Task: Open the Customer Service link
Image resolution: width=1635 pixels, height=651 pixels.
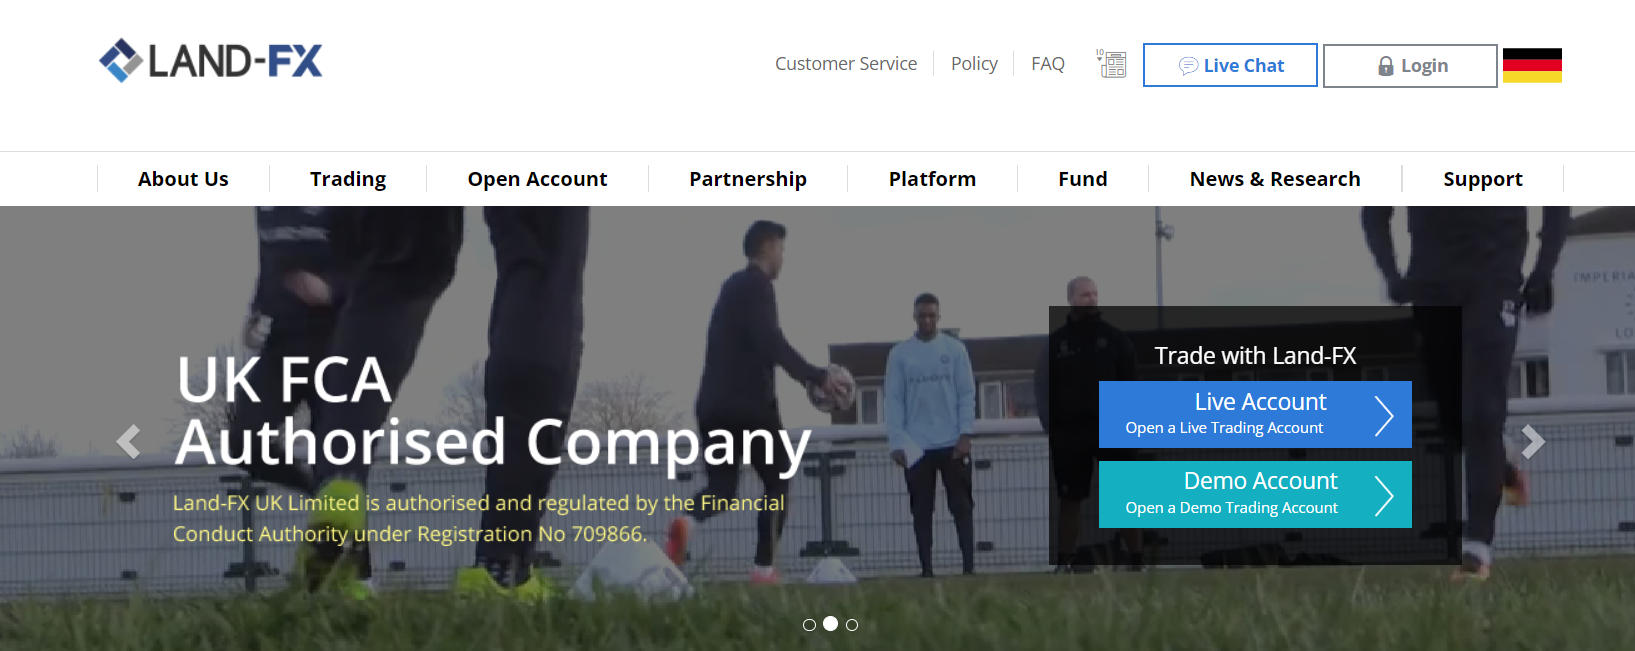Action: [x=846, y=64]
